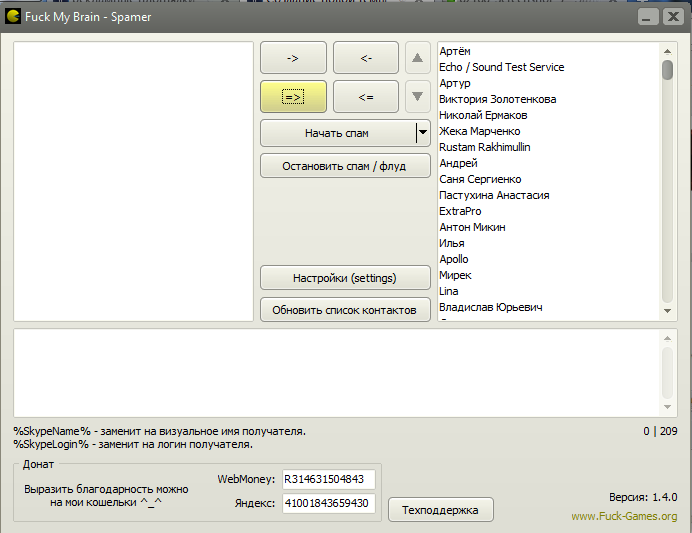Select contact 'Артур'
The height and width of the screenshot is (533, 692).
pos(455,83)
